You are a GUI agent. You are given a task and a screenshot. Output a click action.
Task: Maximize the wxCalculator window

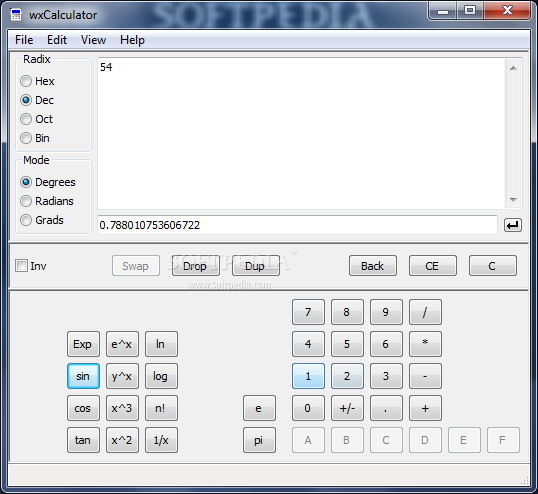click(x=470, y=11)
